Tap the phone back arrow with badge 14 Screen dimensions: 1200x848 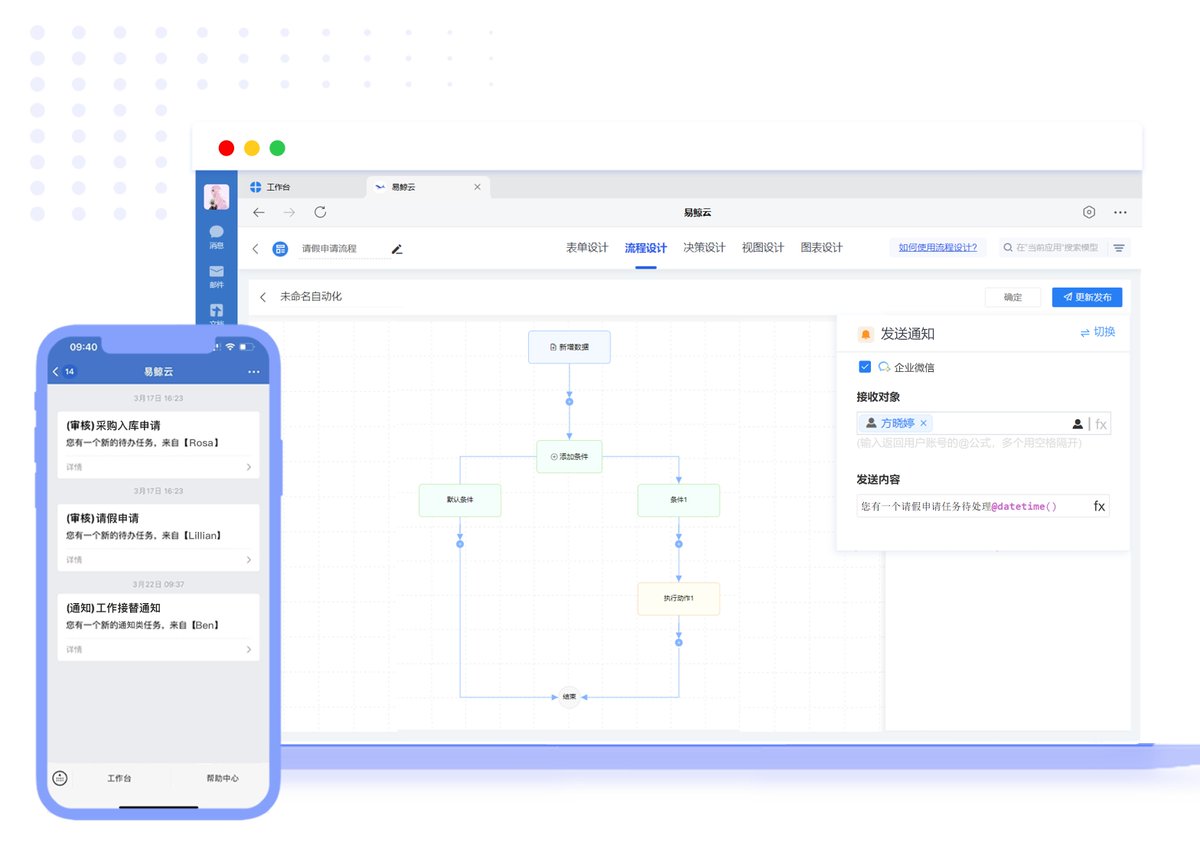(64, 372)
